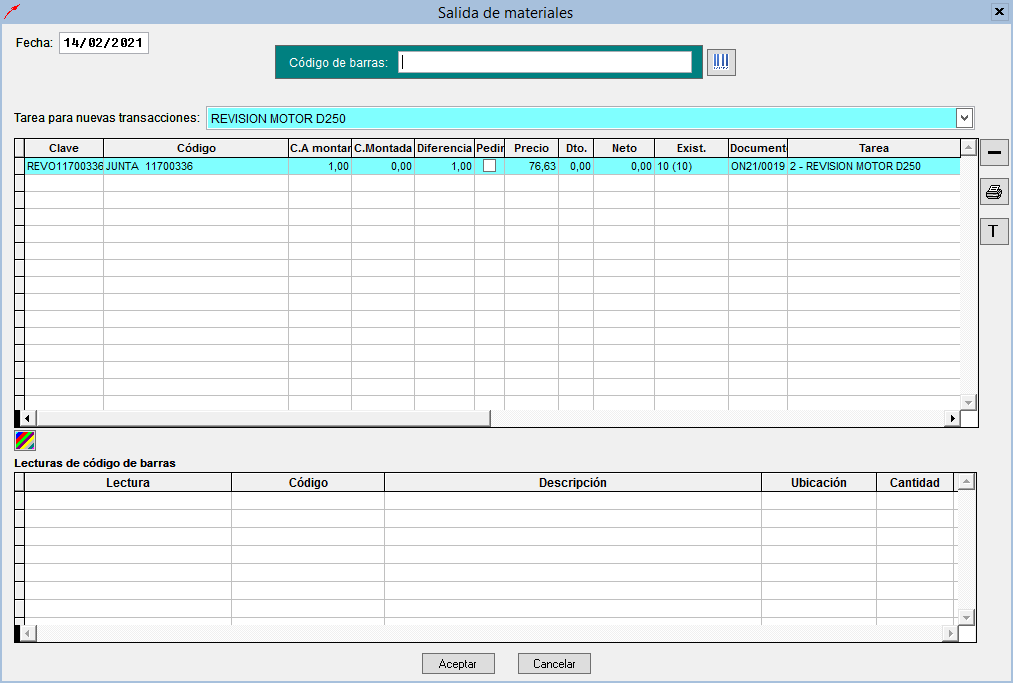Click the price cell 76,63

click(x=532, y=166)
